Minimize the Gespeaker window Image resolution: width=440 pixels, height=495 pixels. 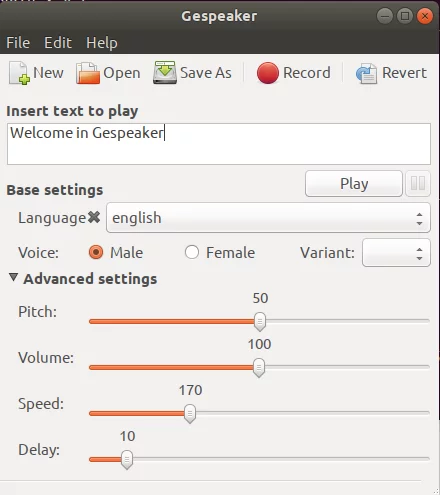[384, 16]
